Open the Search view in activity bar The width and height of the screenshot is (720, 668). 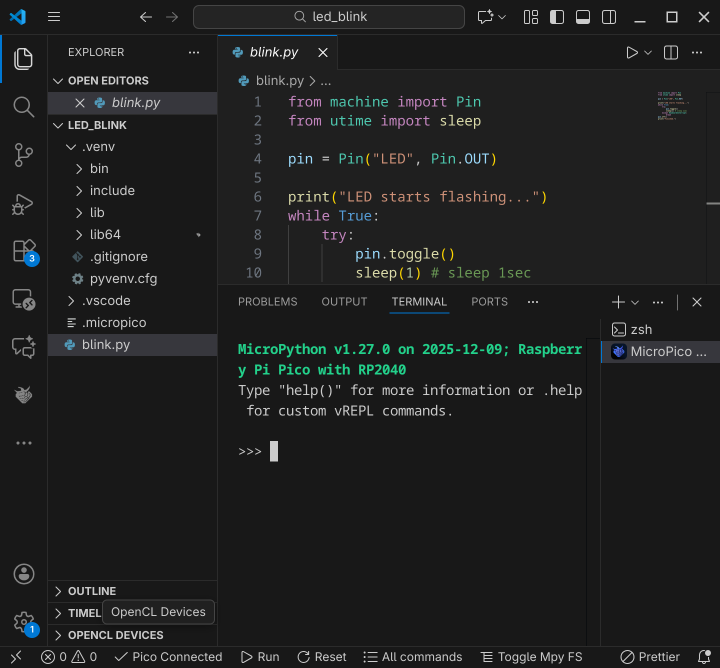[23, 106]
